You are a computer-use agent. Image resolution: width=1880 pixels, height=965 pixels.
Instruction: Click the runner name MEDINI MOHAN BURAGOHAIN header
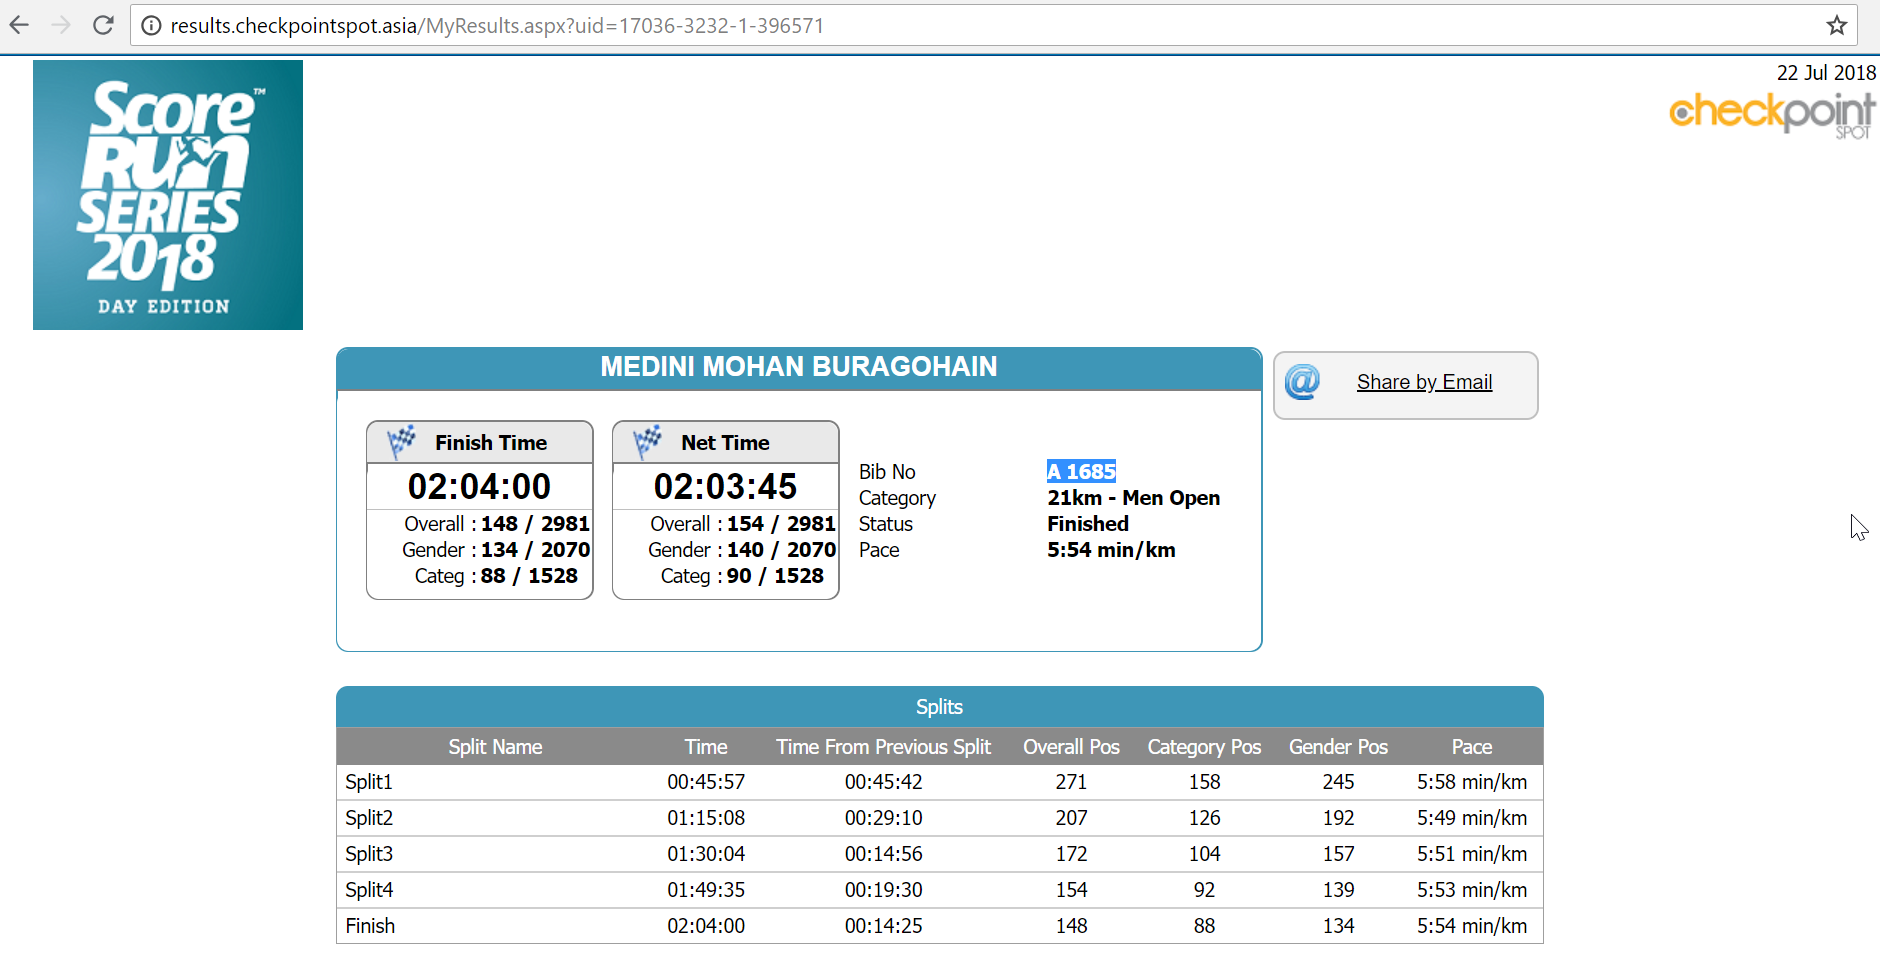pos(798,367)
